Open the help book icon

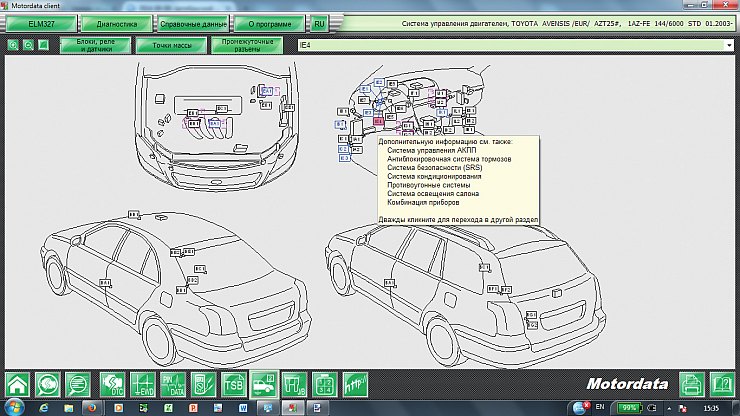[x=722, y=384]
